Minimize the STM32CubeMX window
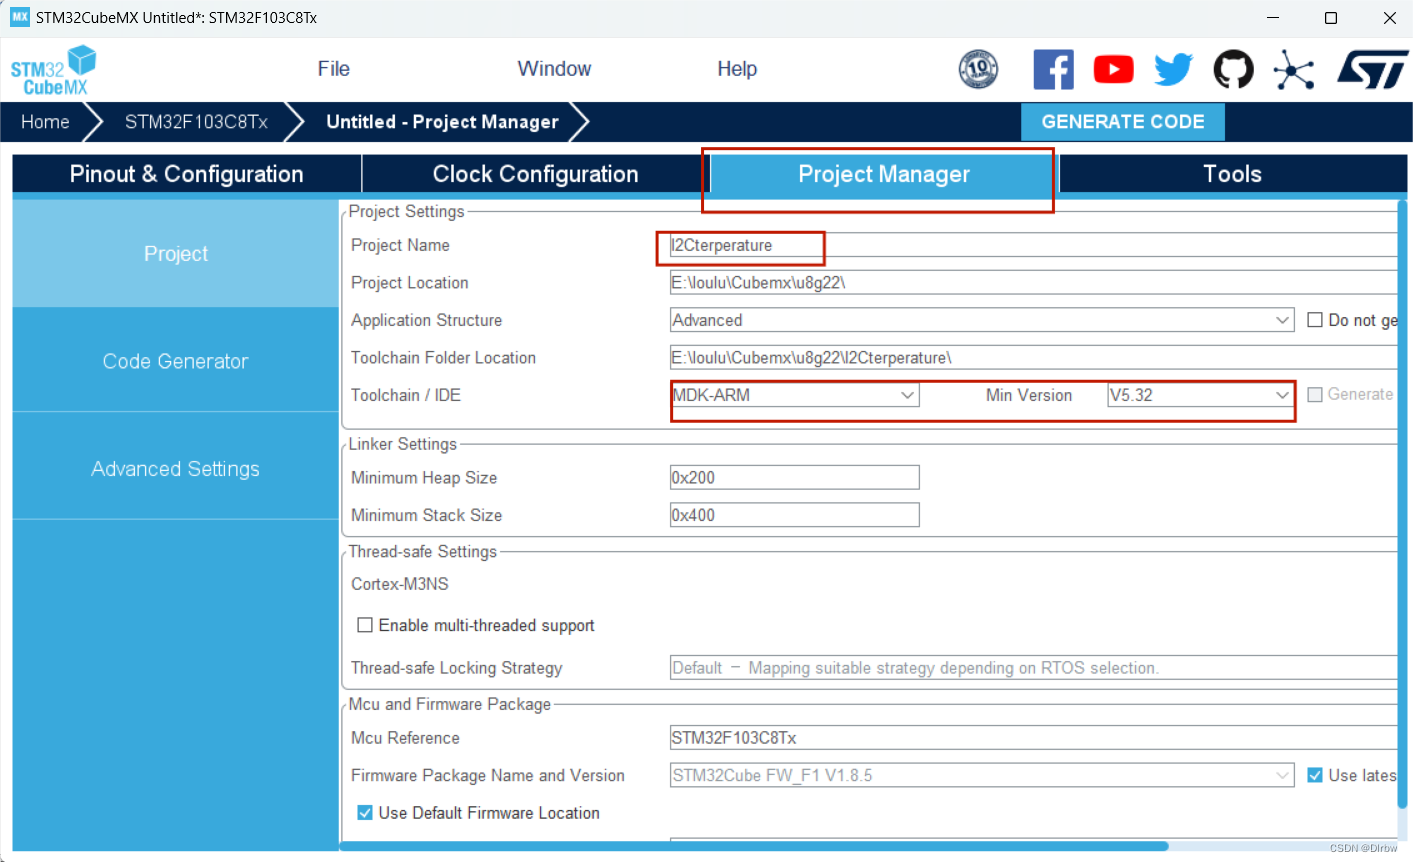The width and height of the screenshot is (1413, 862). pos(1273,18)
